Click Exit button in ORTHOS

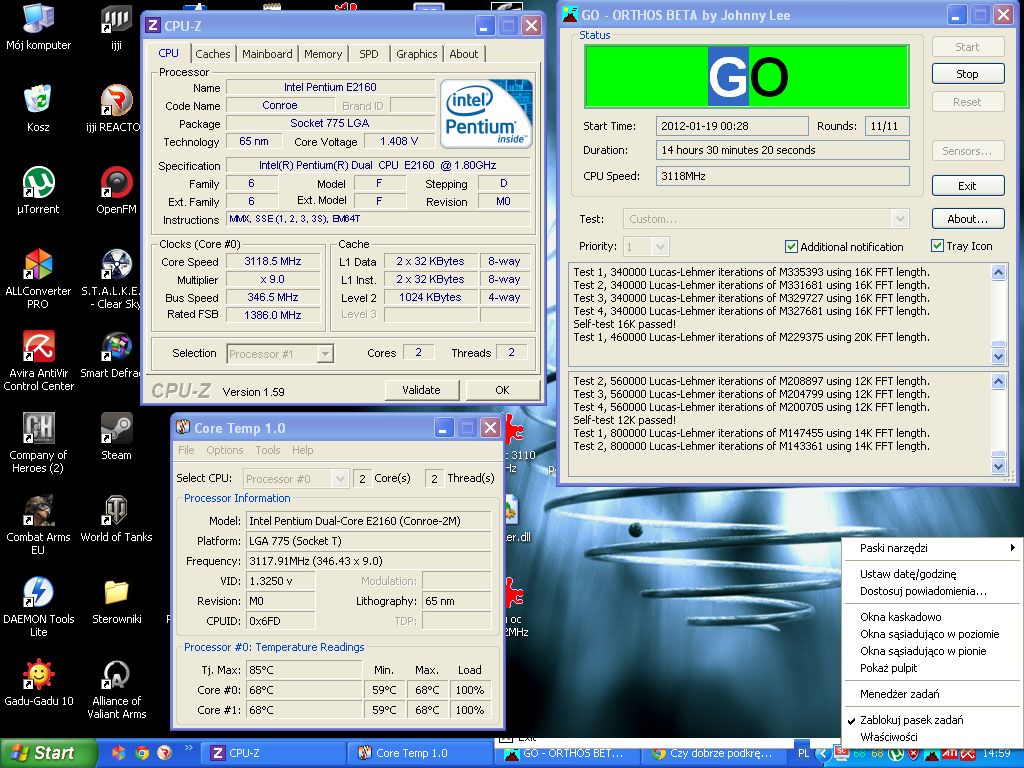click(x=967, y=185)
